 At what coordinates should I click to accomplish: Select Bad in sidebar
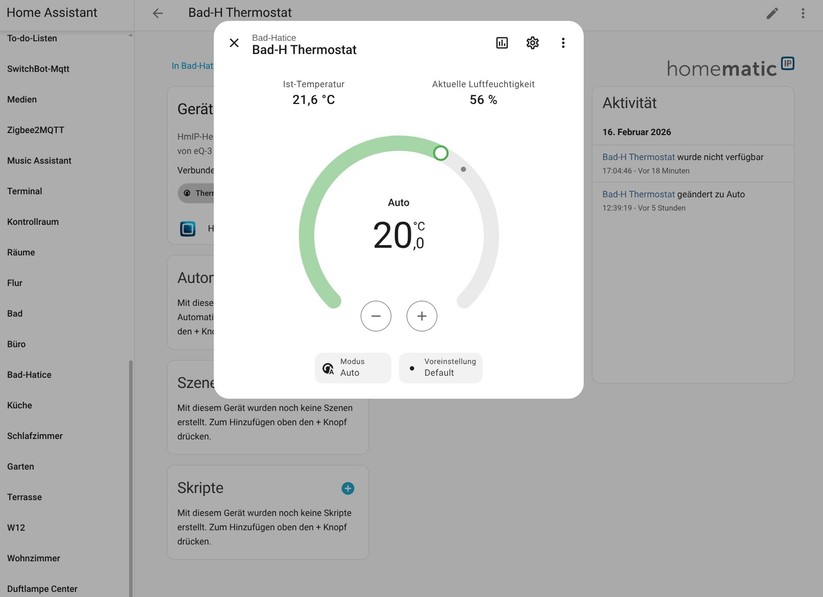click(x=15, y=313)
